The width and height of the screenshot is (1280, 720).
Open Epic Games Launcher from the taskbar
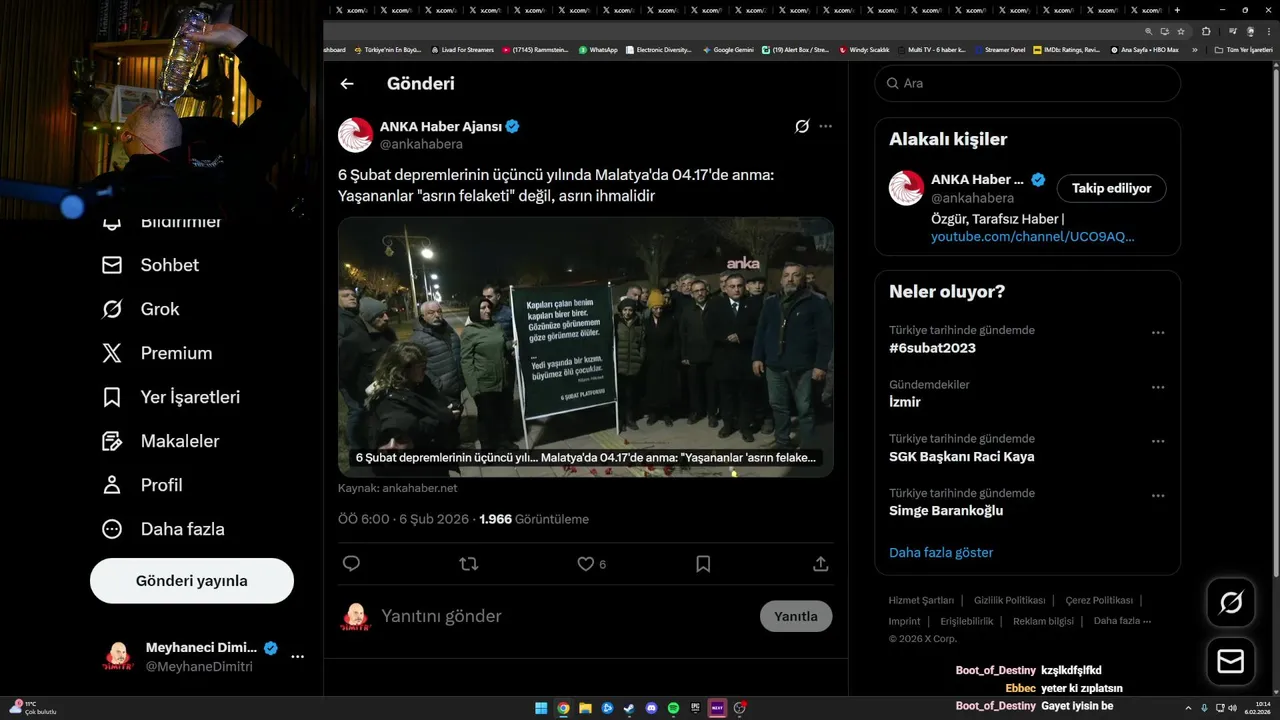coord(695,708)
